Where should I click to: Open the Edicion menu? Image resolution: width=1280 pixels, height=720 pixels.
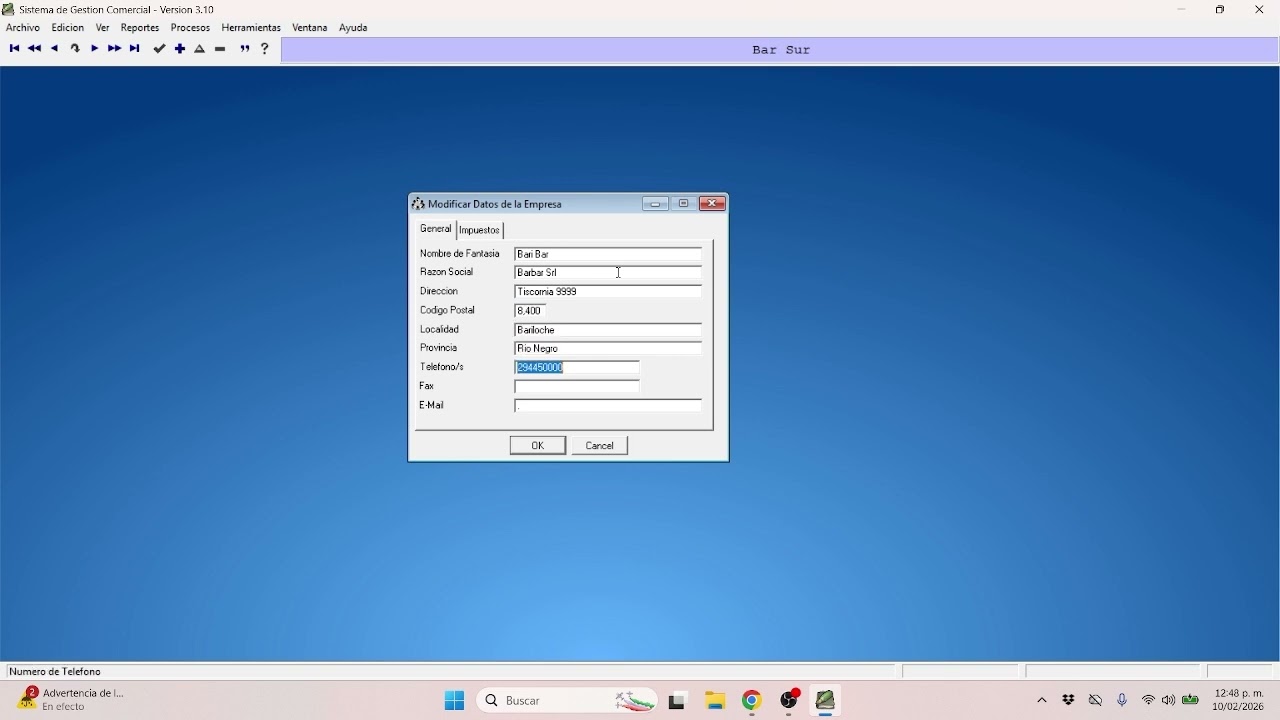point(68,28)
